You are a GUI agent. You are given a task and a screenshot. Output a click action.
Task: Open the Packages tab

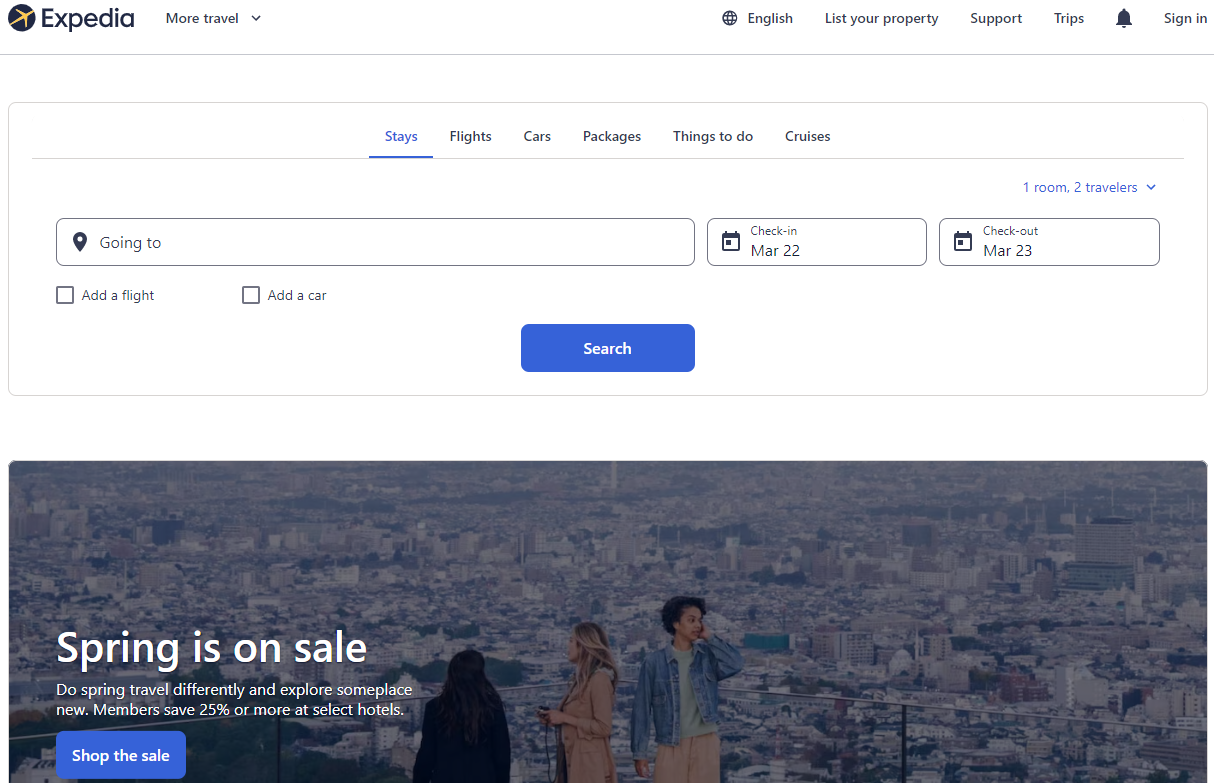click(612, 136)
